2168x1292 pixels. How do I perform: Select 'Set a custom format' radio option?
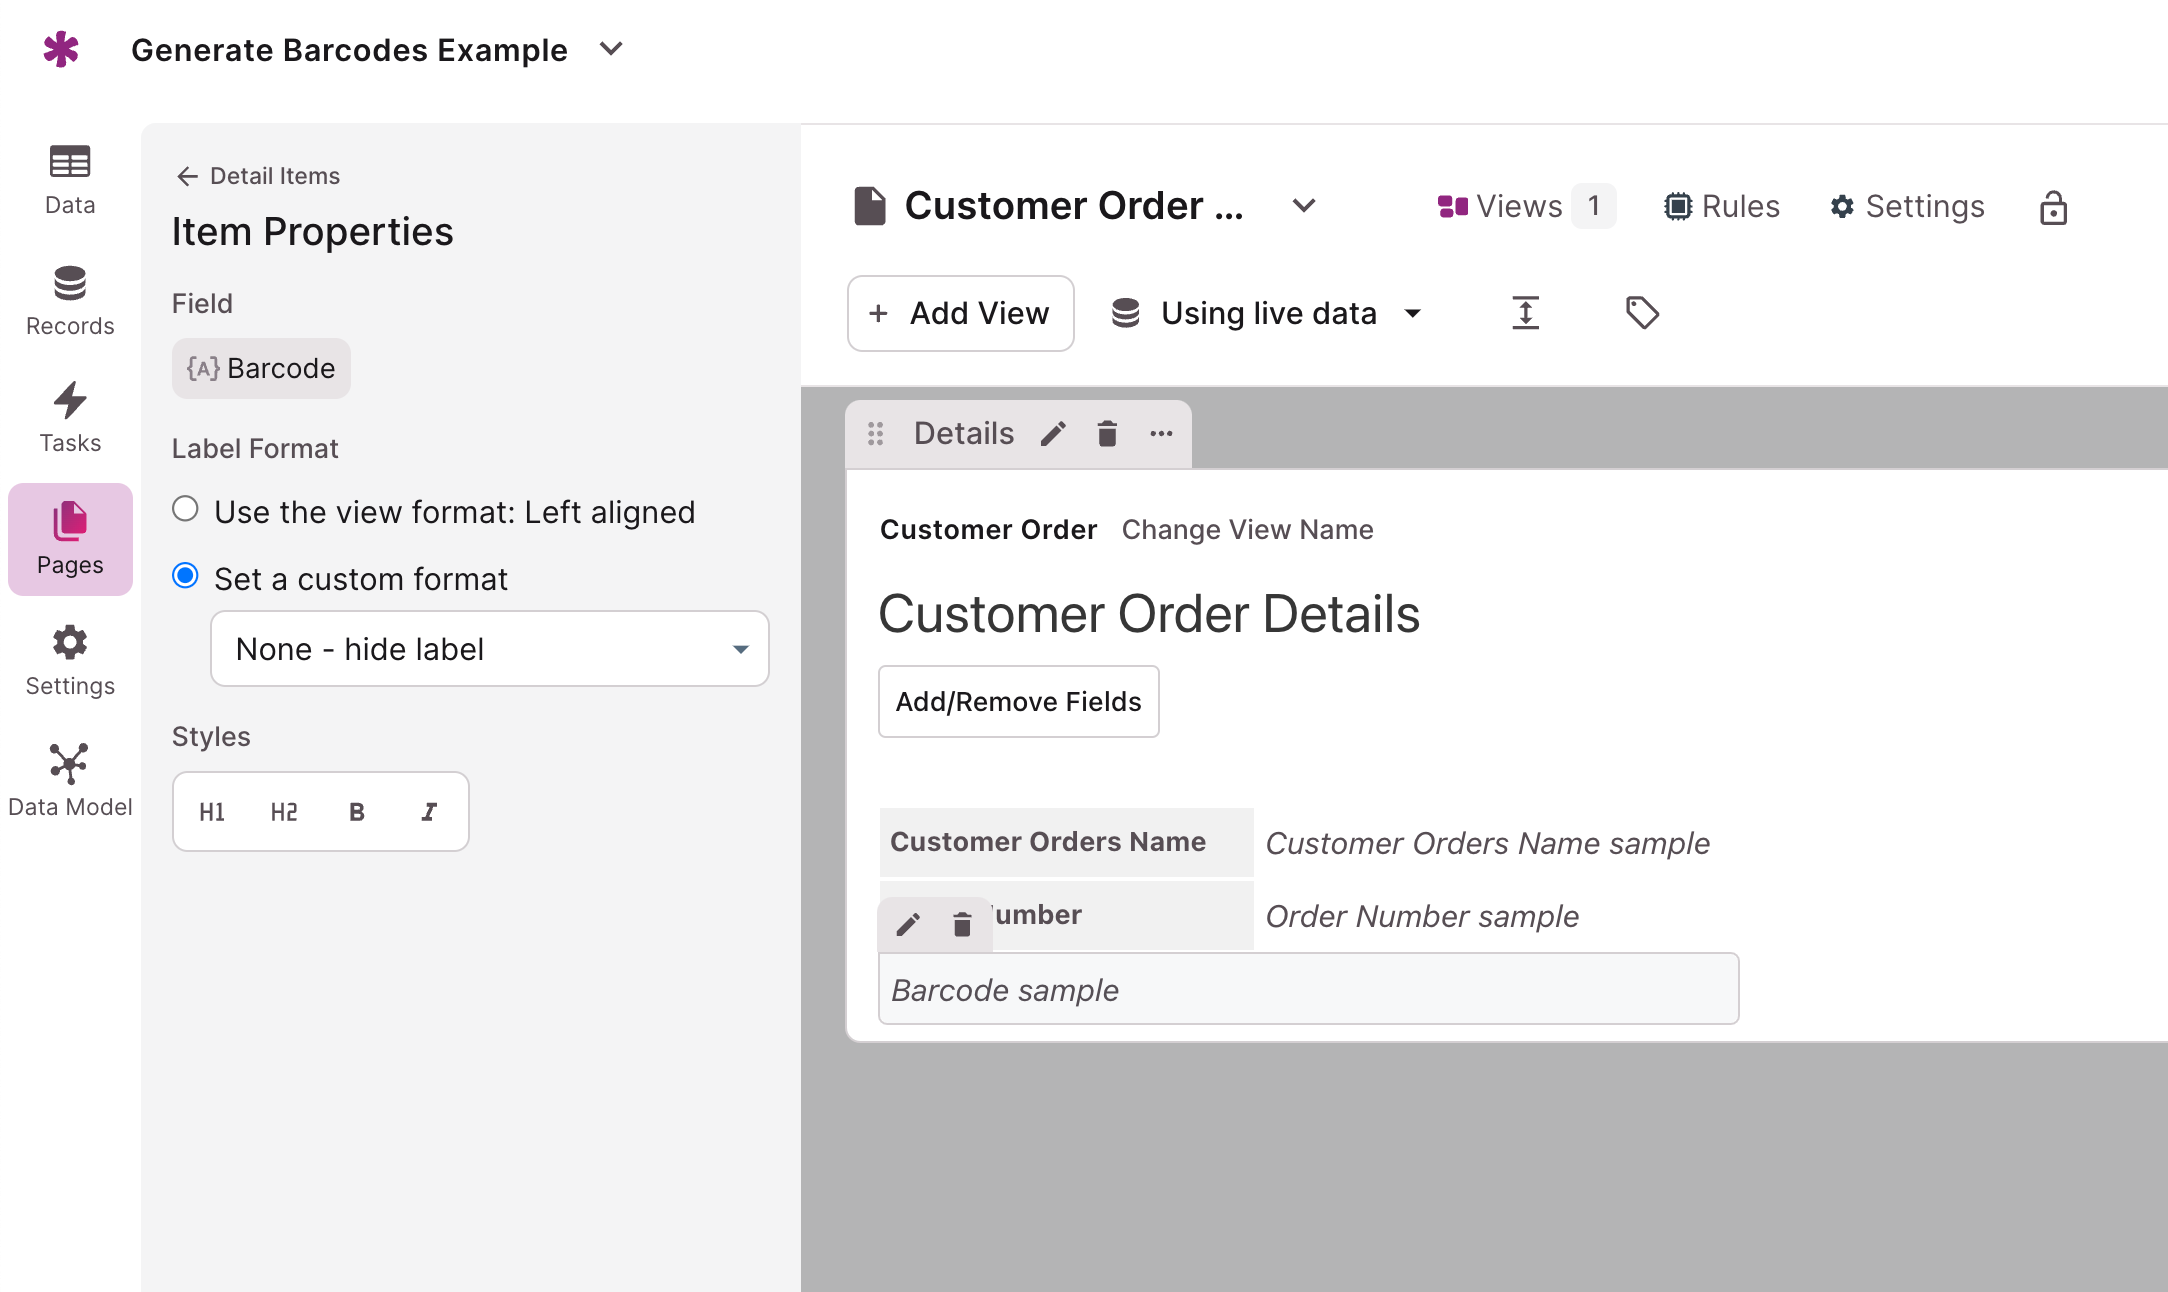186,576
